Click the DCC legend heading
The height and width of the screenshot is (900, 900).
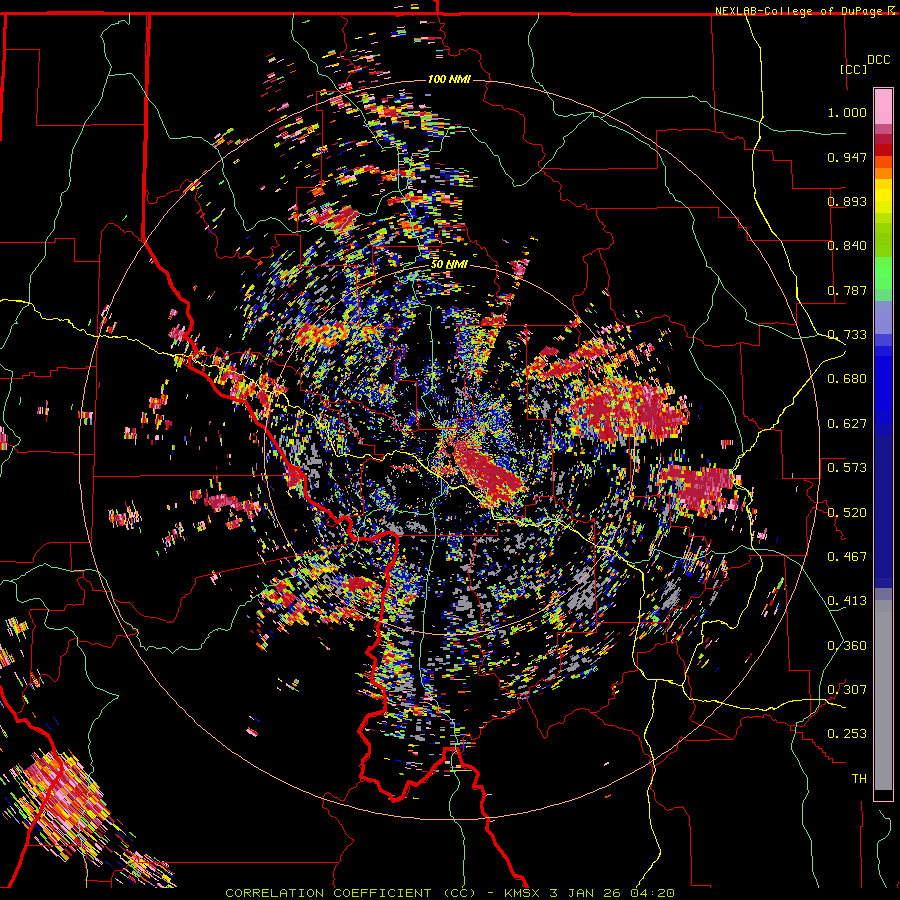tap(879, 60)
